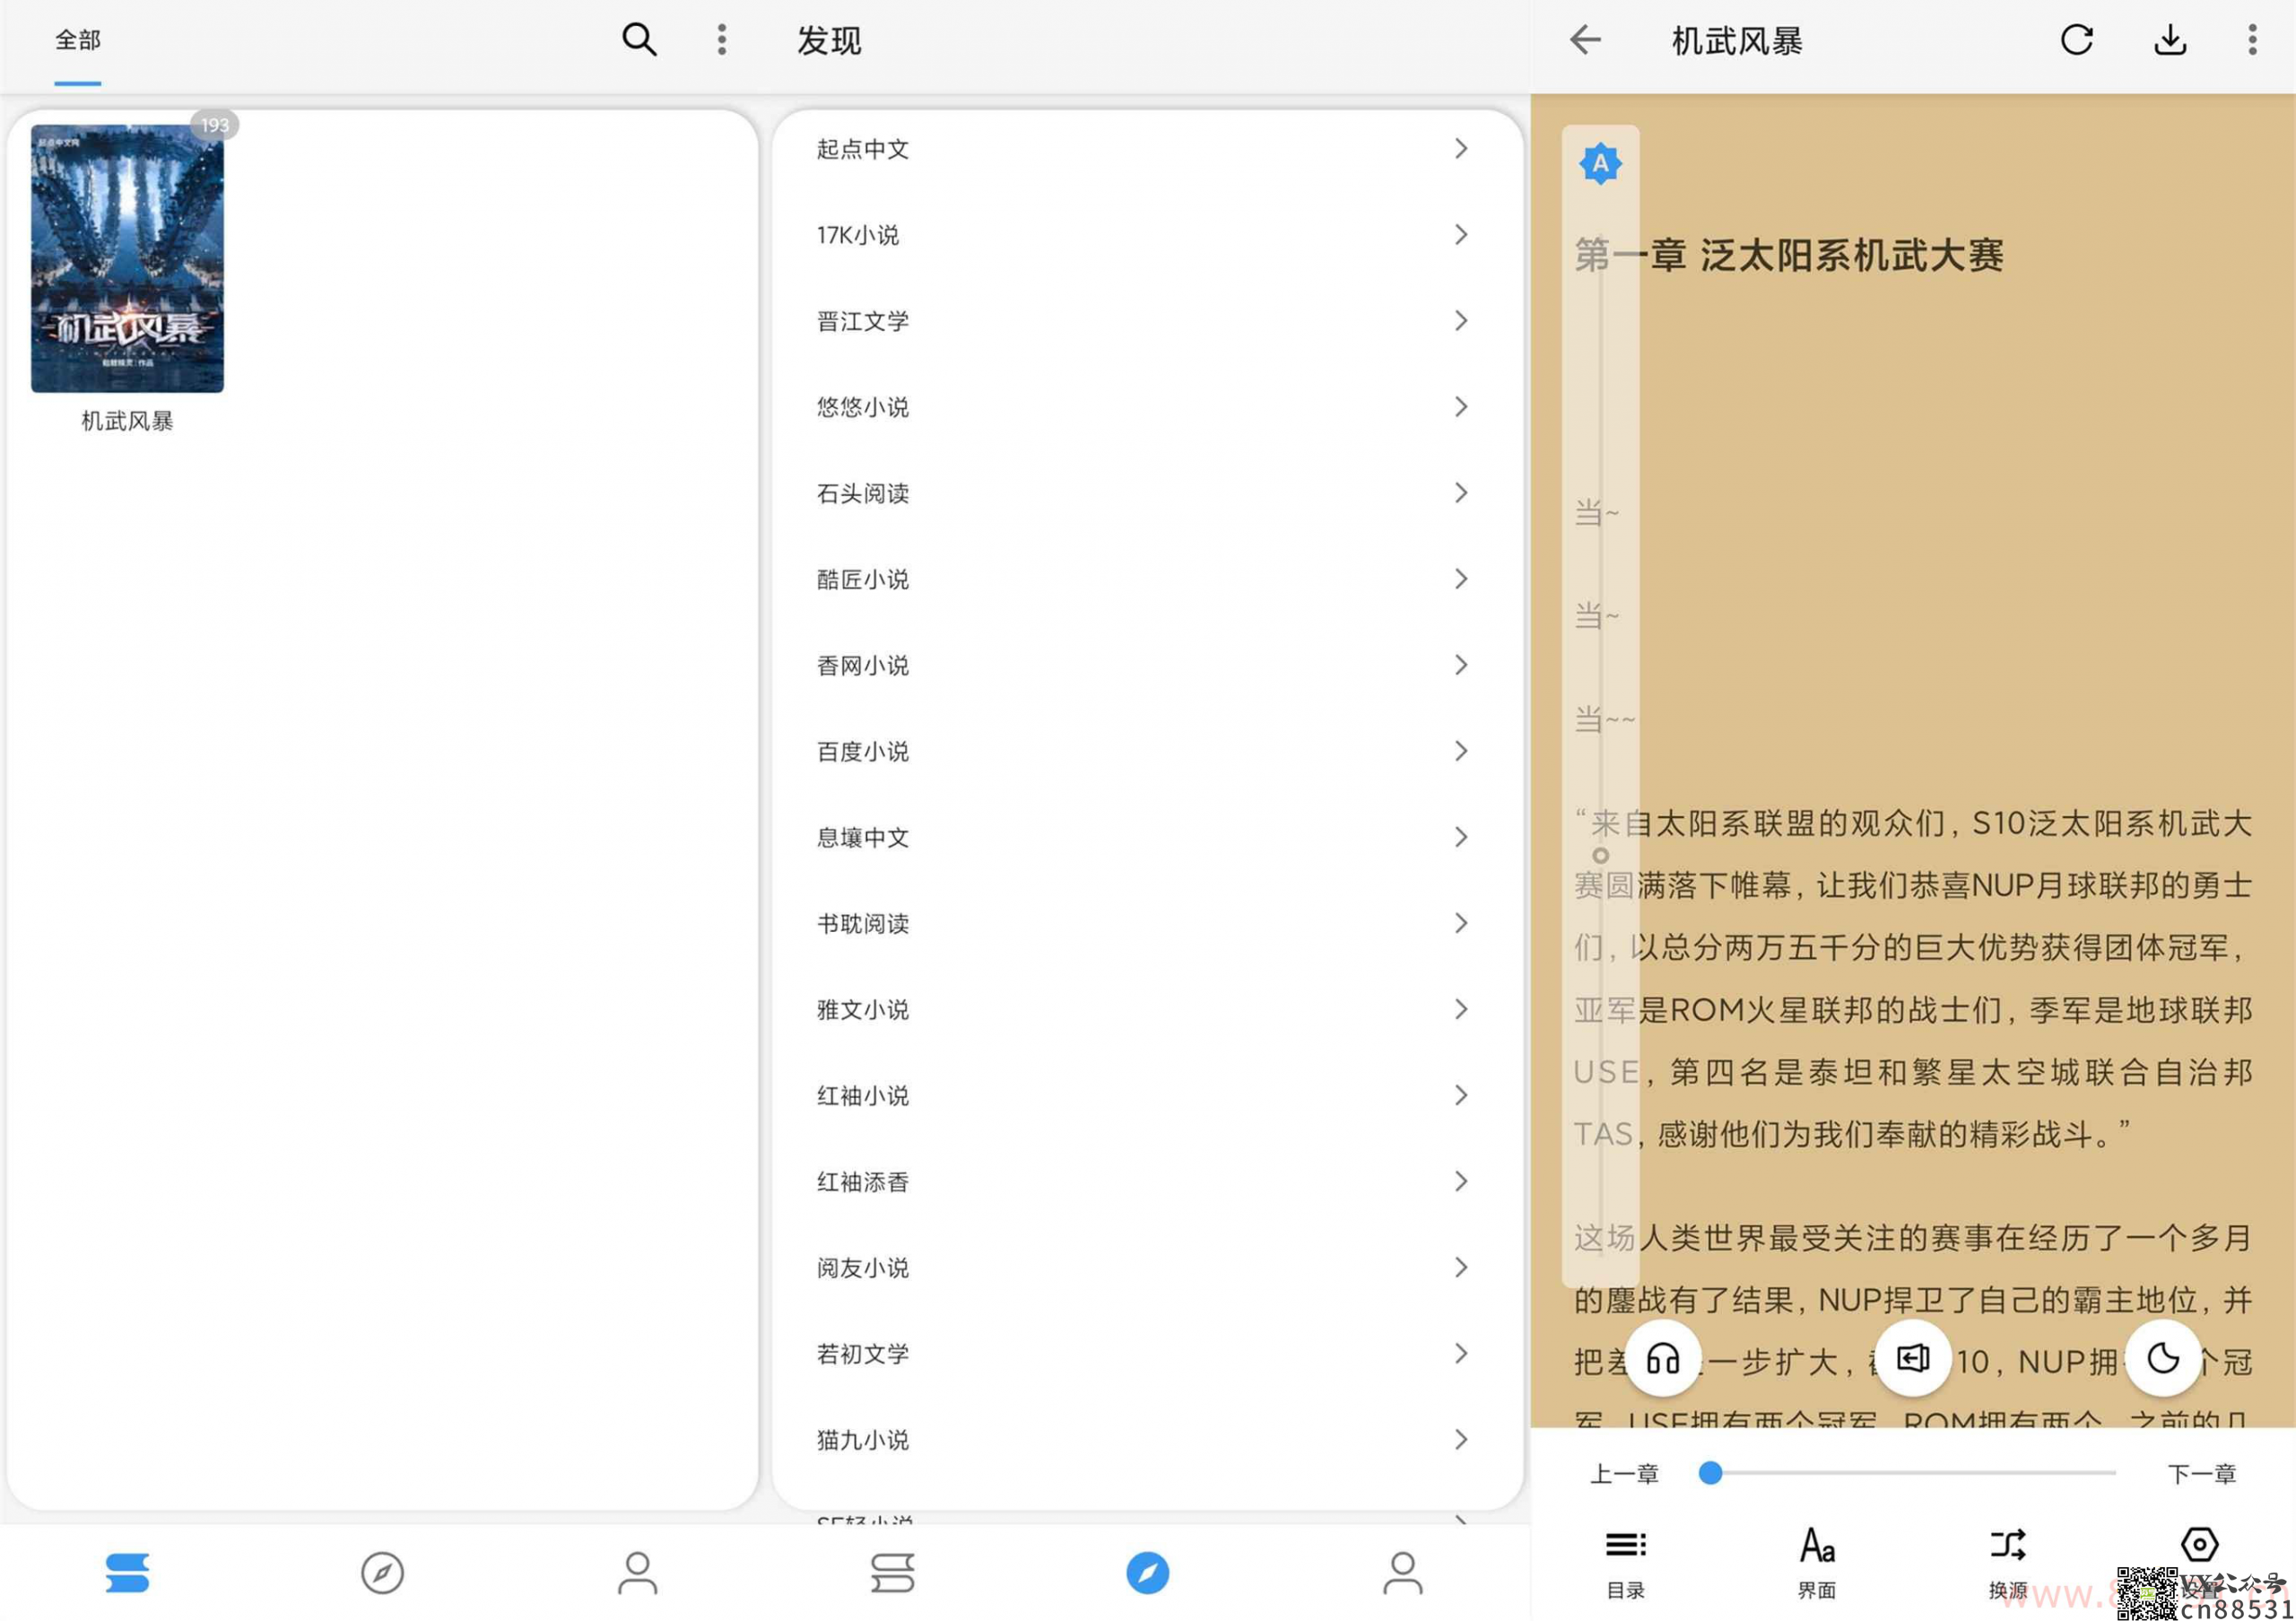Switch to the 全部 tab
2296x1621 pixels.
point(77,40)
